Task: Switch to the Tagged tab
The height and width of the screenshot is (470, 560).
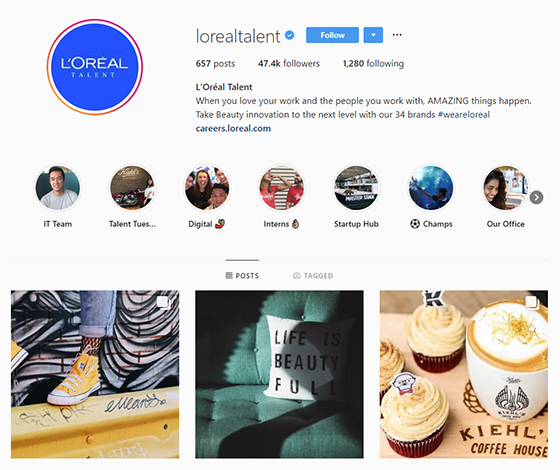Action: tap(313, 275)
